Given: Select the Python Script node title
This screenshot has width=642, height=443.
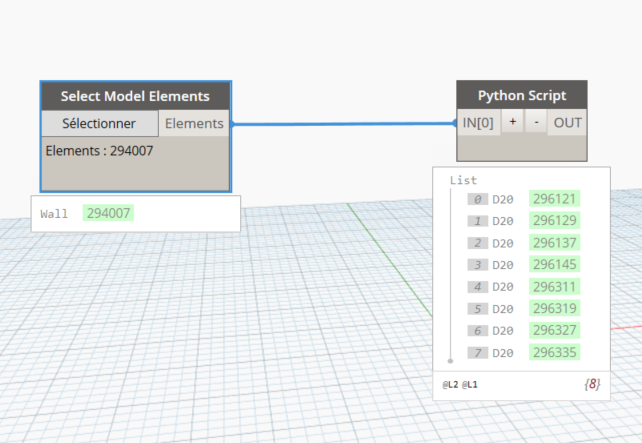Looking at the screenshot, I should pyautogui.click(x=522, y=95).
